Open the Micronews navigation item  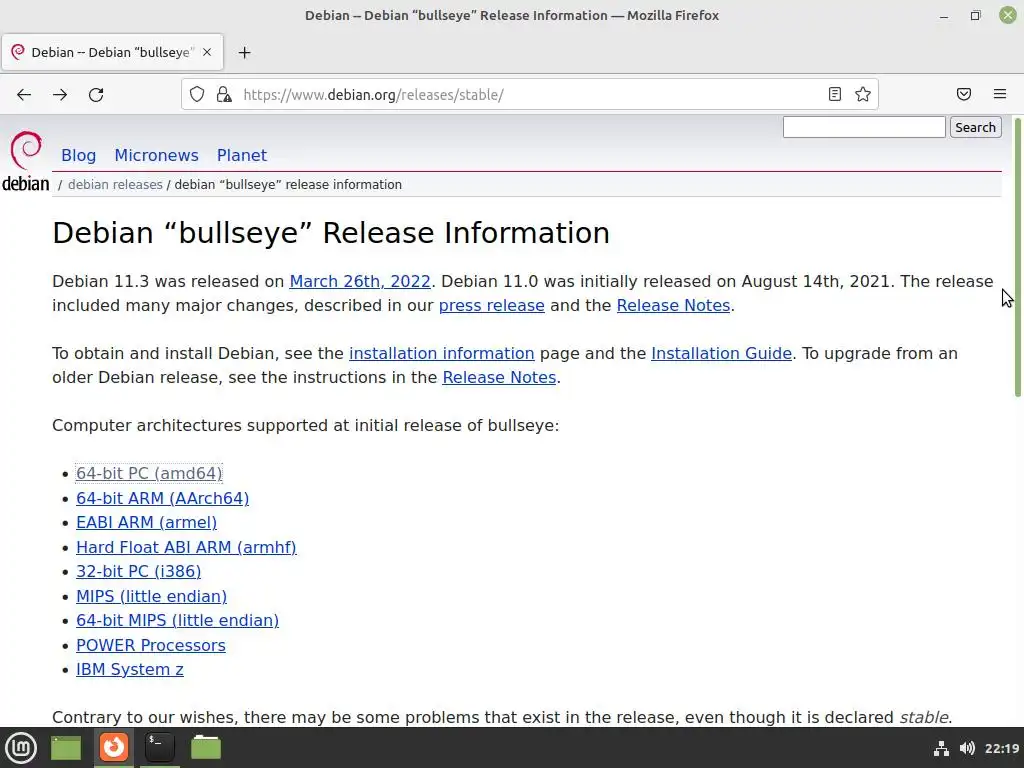156,155
